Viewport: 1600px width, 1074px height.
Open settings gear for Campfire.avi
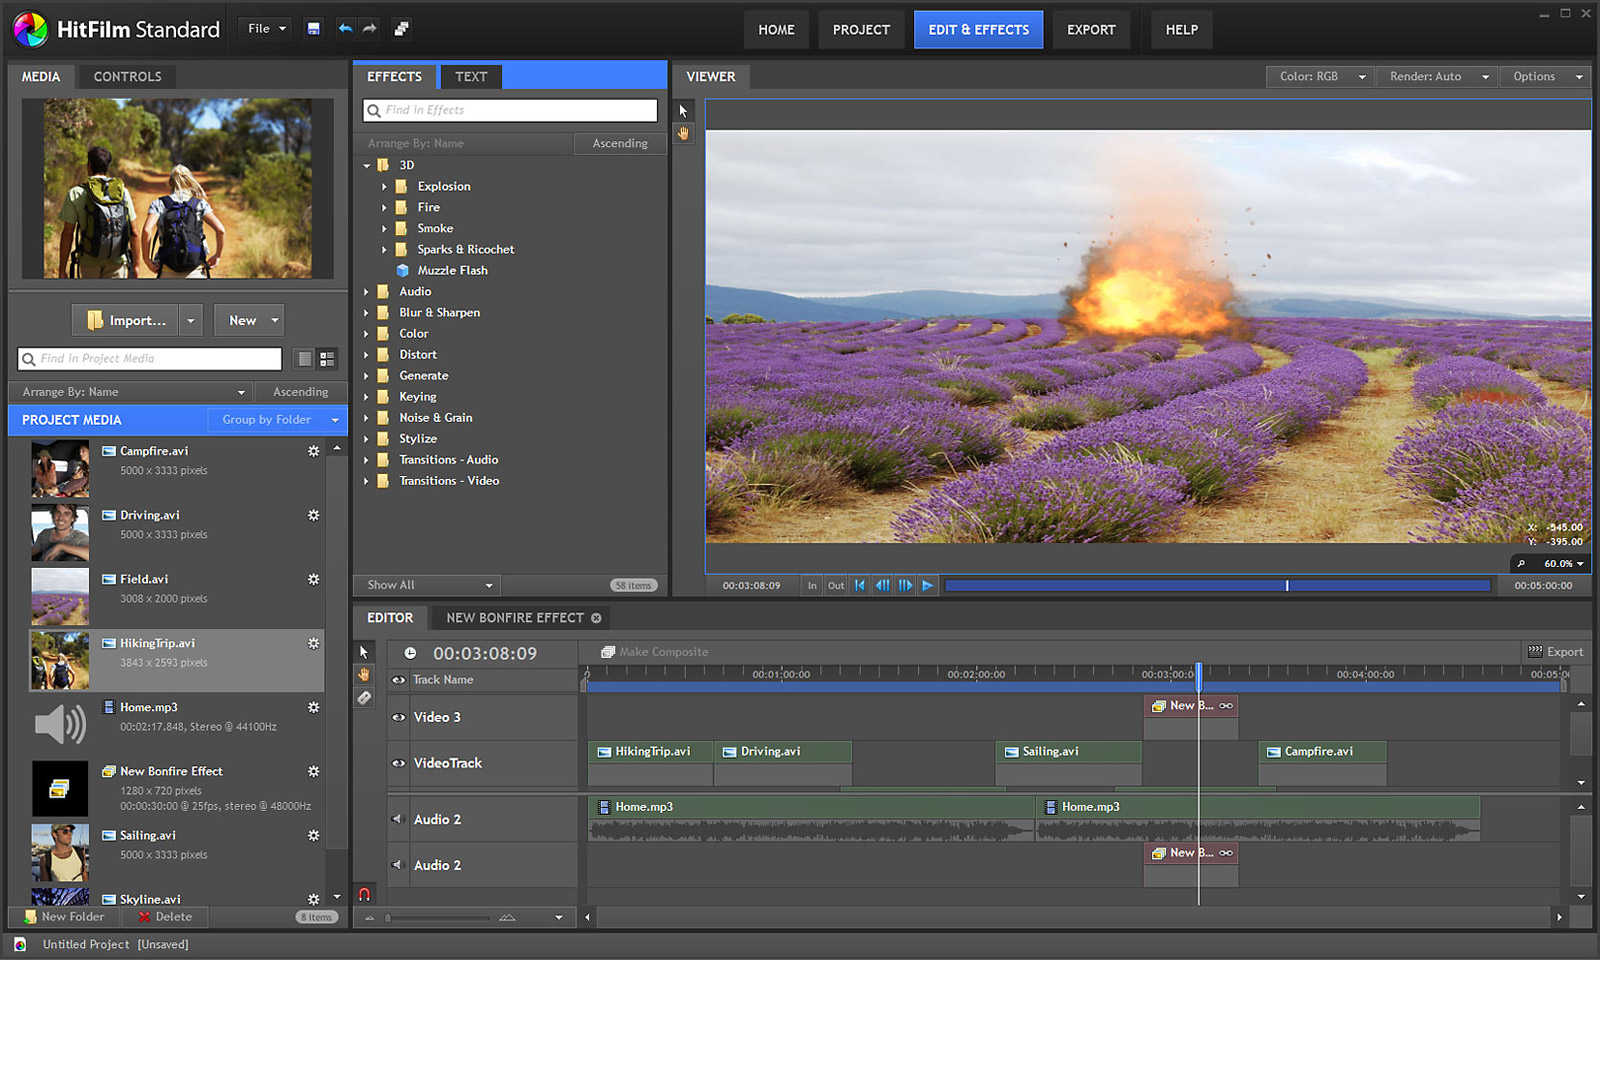(313, 452)
